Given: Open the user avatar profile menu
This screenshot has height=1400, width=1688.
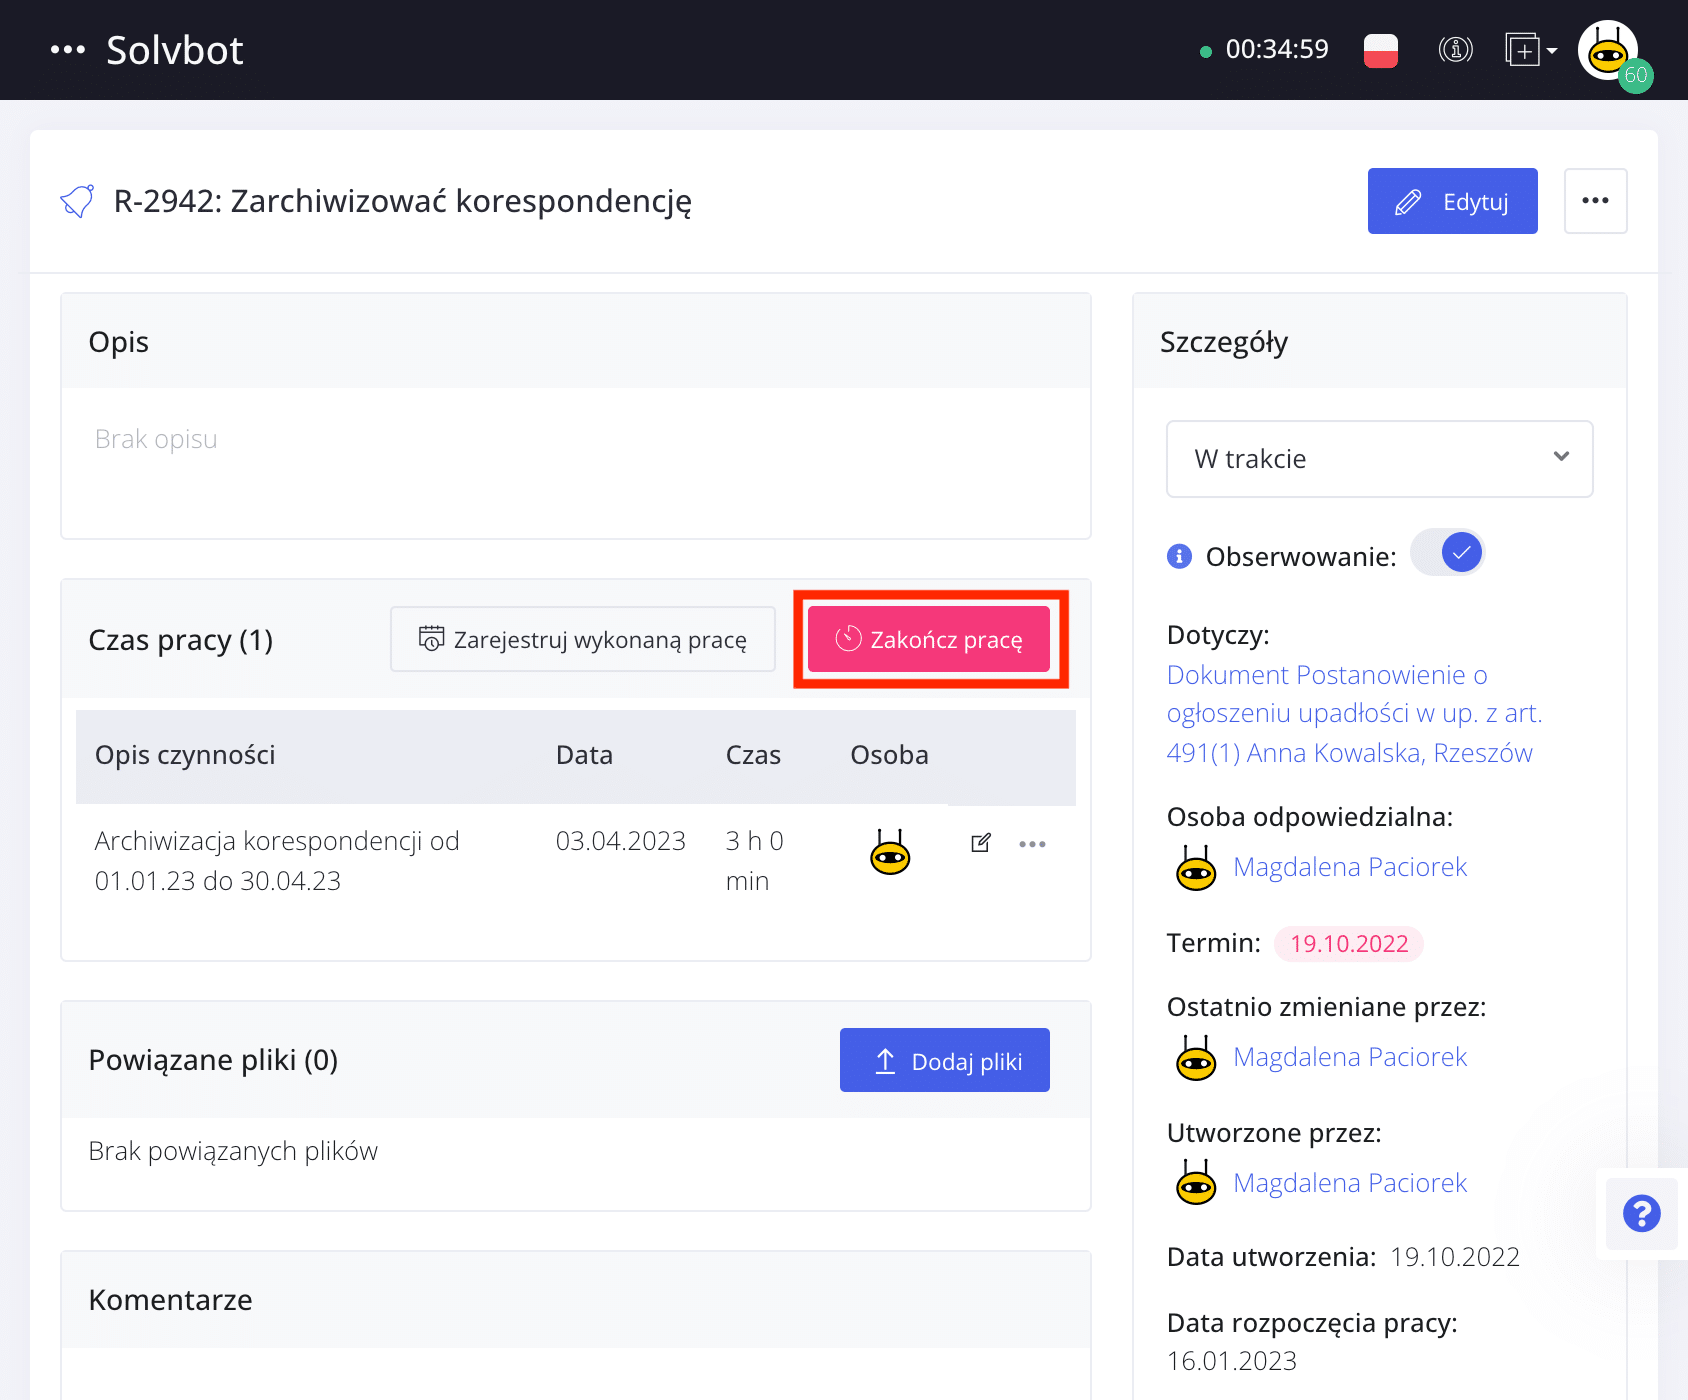Looking at the screenshot, I should tap(1608, 52).
